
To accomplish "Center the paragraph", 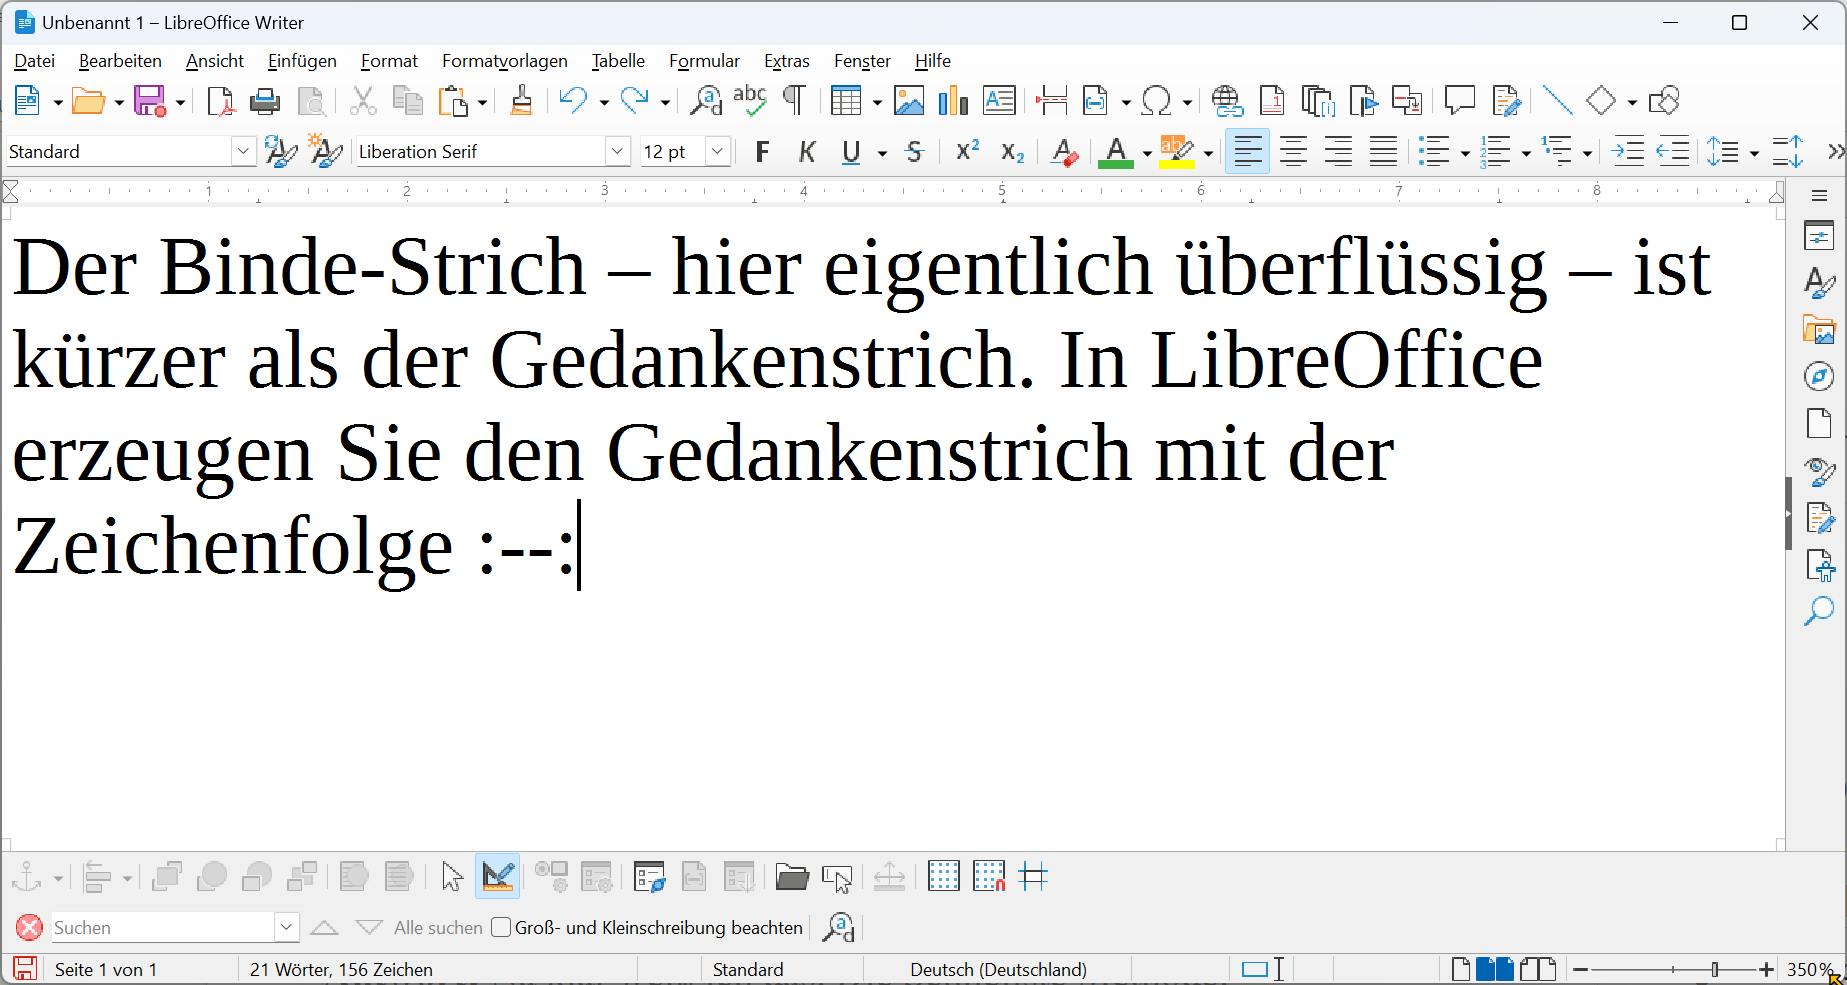I will coord(1293,152).
